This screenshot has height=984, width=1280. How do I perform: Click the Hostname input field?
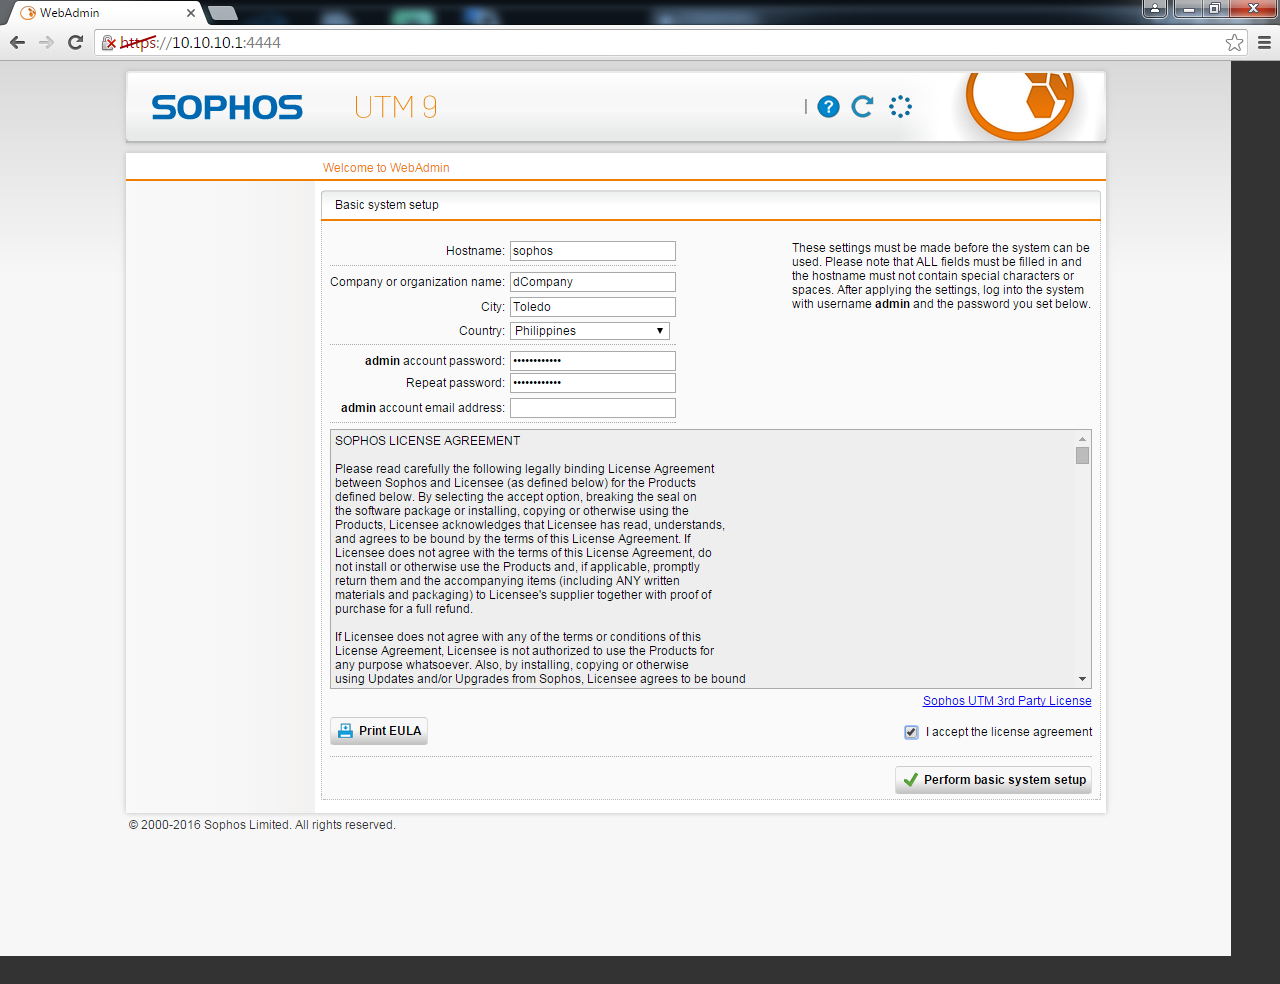pyautogui.click(x=593, y=251)
